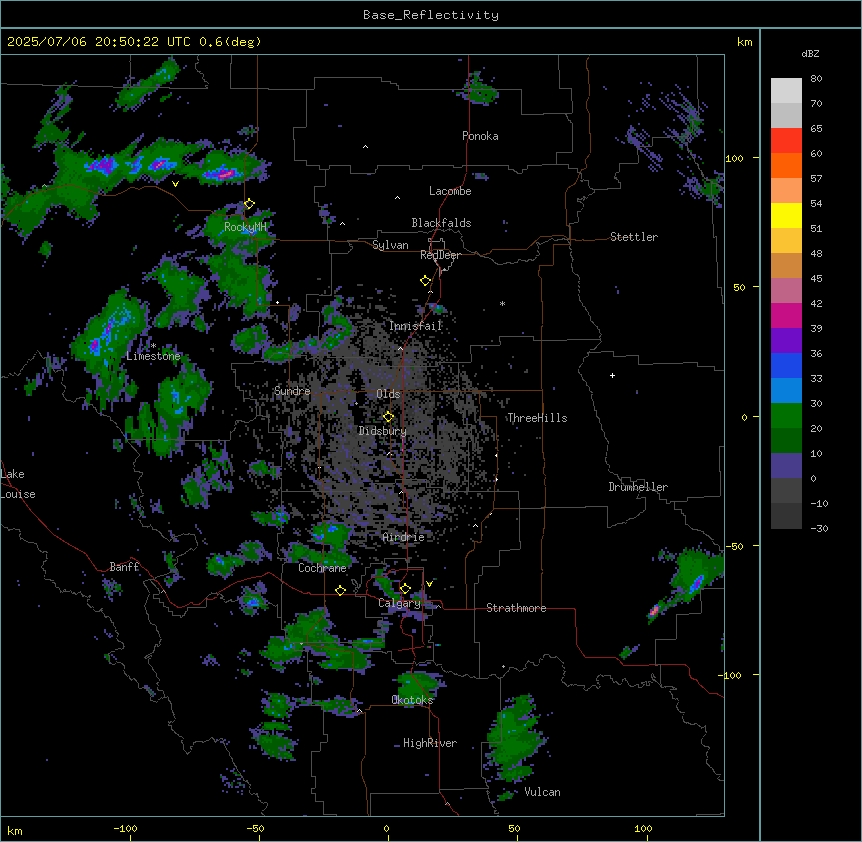Select the dark green 10-20 dBZ legend swatch

(x=786, y=441)
